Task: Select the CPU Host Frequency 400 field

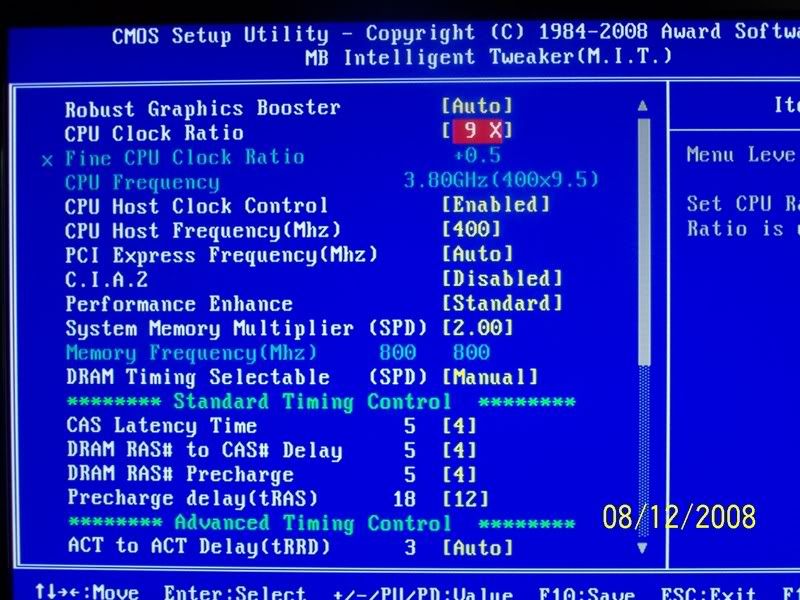Action: click(471, 229)
